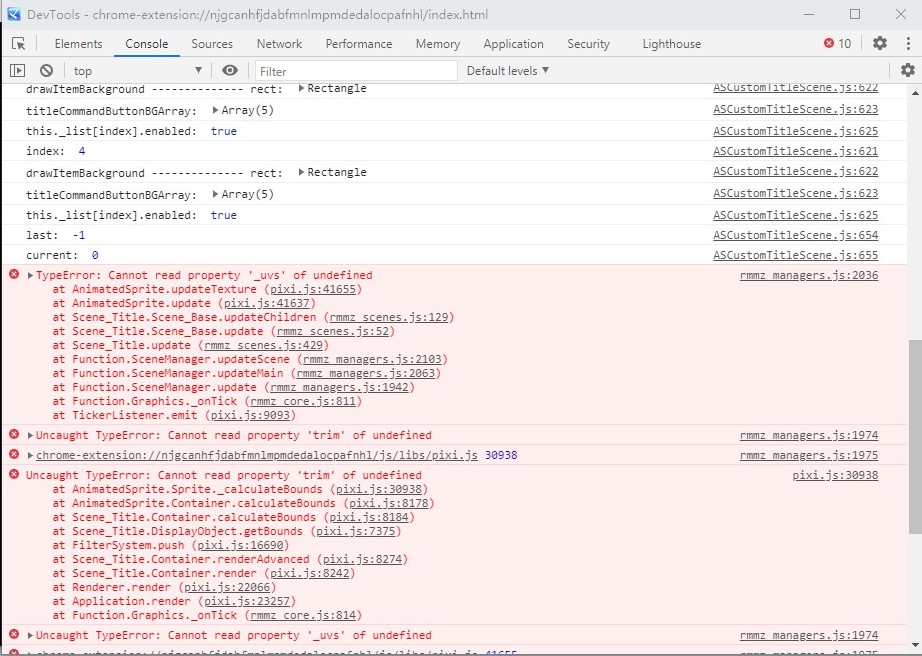Follow the rmmz_core.js:811 stack link
Image resolution: width=922 pixels, height=656 pixels.
tap(303, 401)
